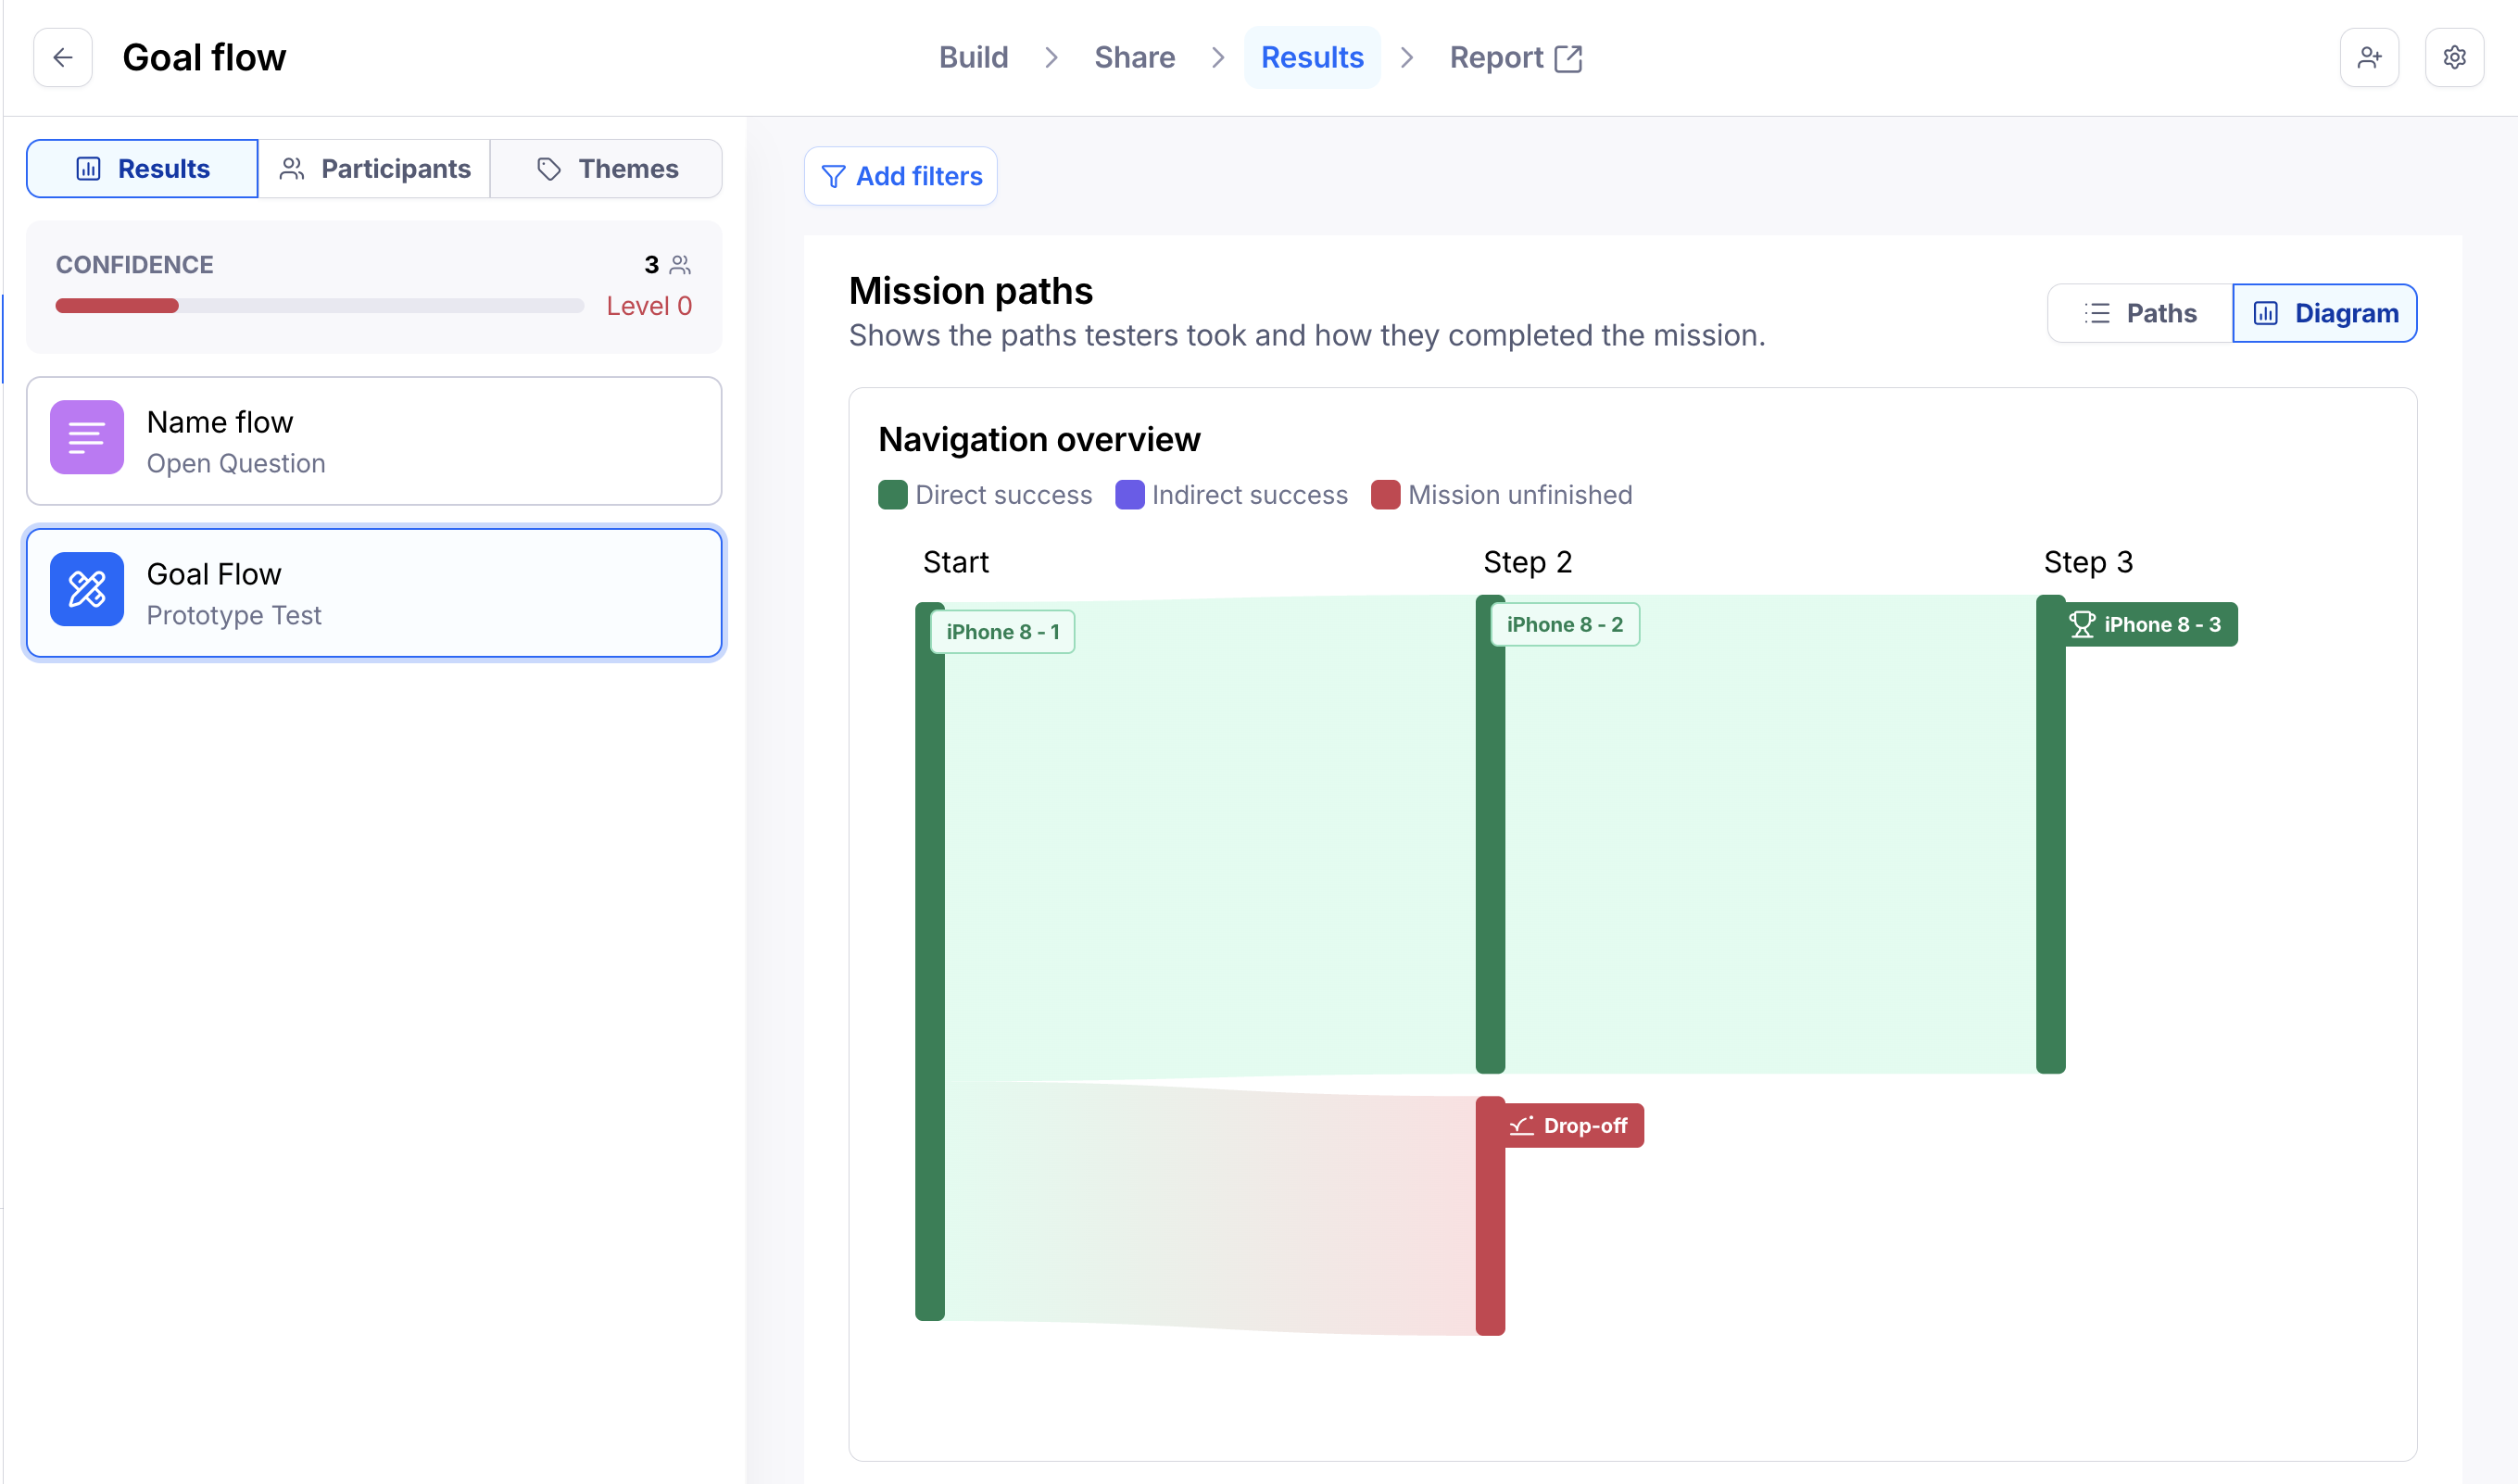
Task: Click the back arrow button
Action: point(62,58)
